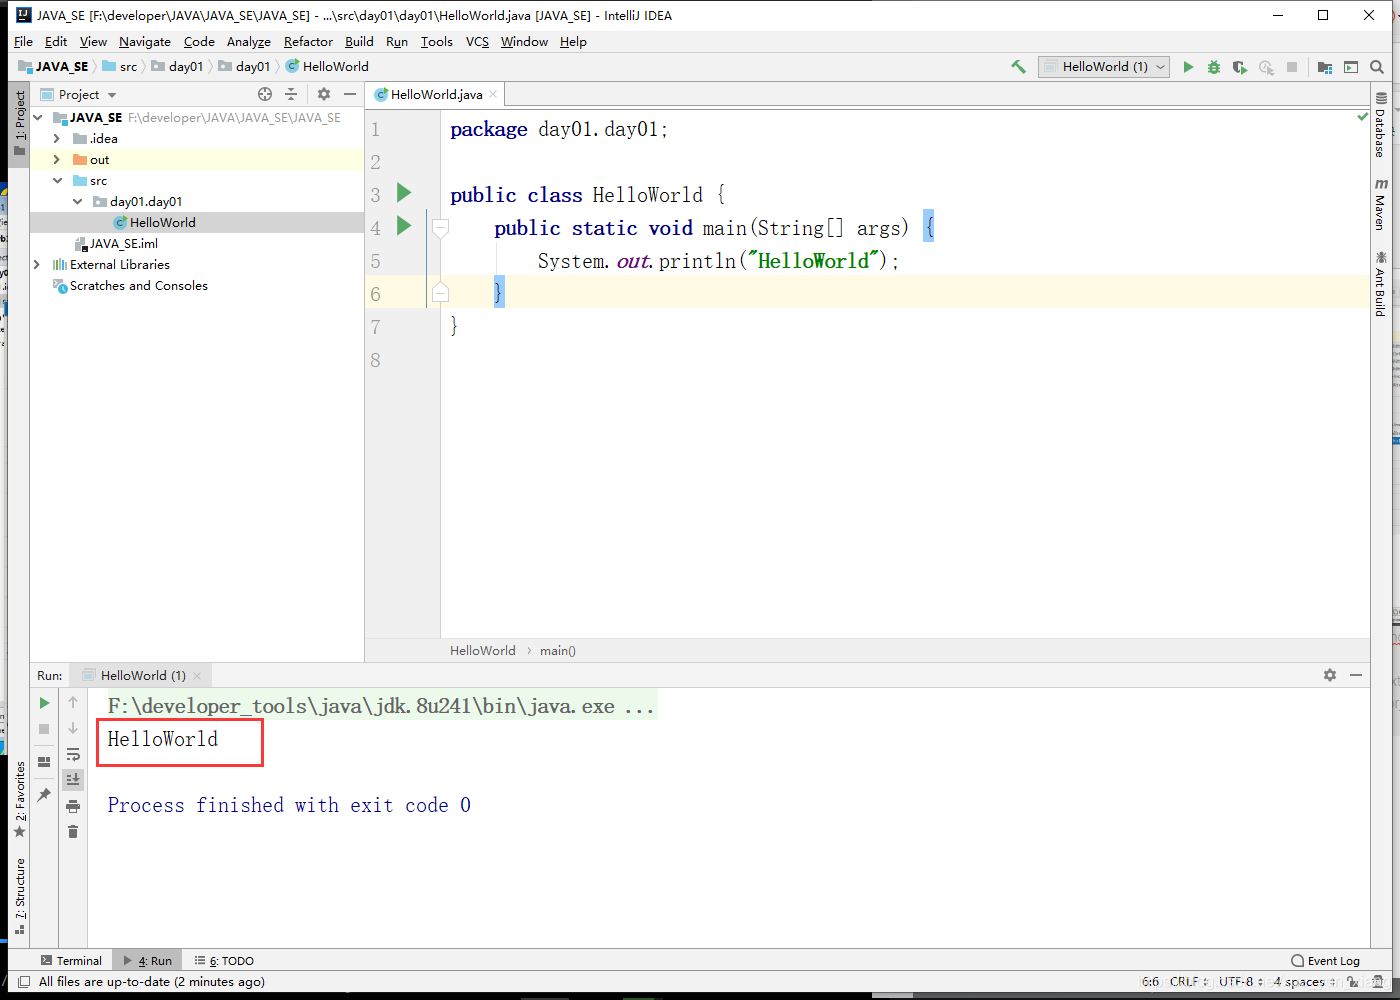Select JAVA_SE.iml file in project tree

pos(124,244)
